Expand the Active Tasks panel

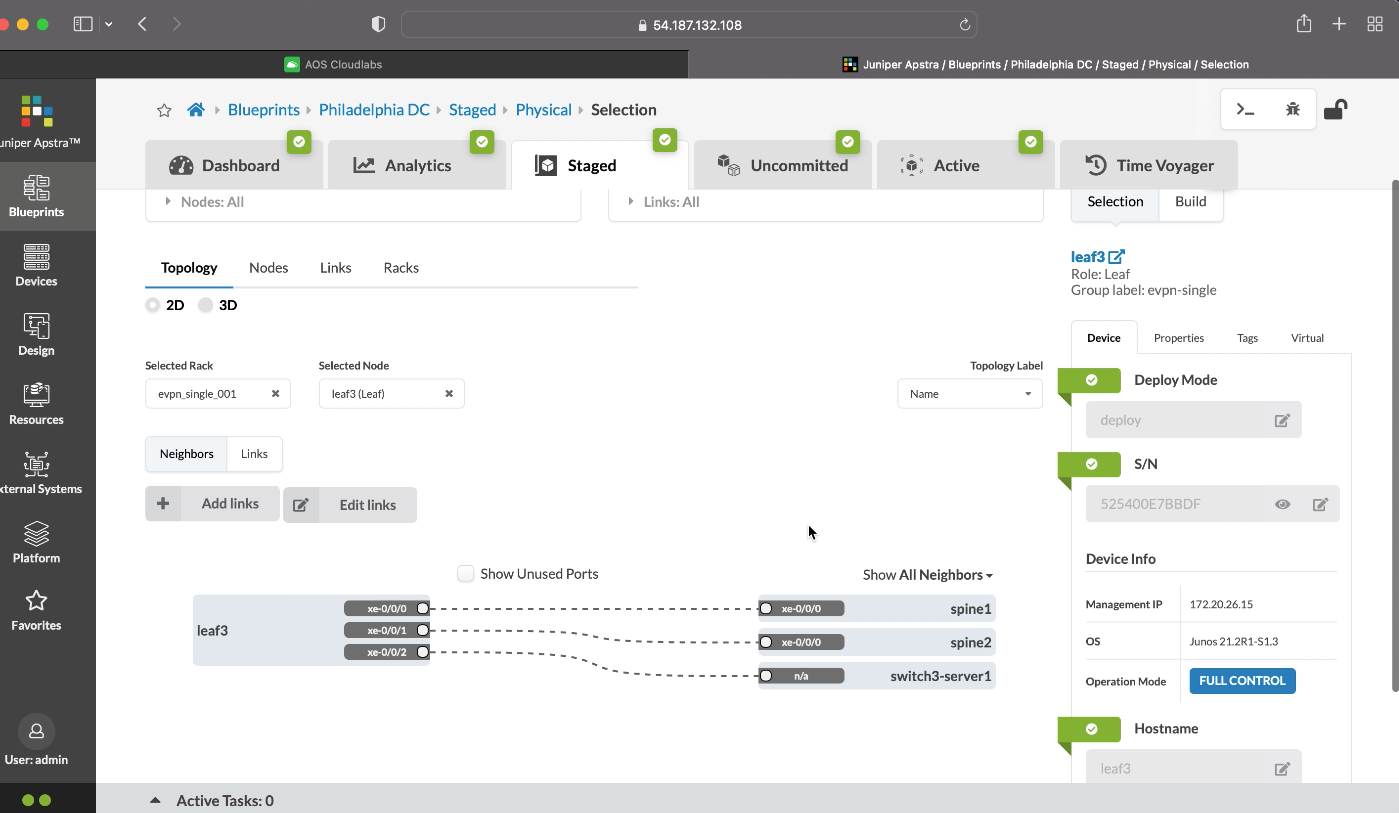pyautogui.click(x=155, y=801)
